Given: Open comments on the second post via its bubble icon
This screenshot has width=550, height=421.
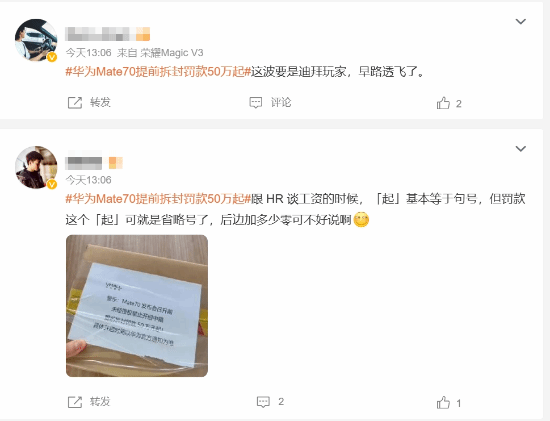Looking at the screenshot, I should [263, 402].
